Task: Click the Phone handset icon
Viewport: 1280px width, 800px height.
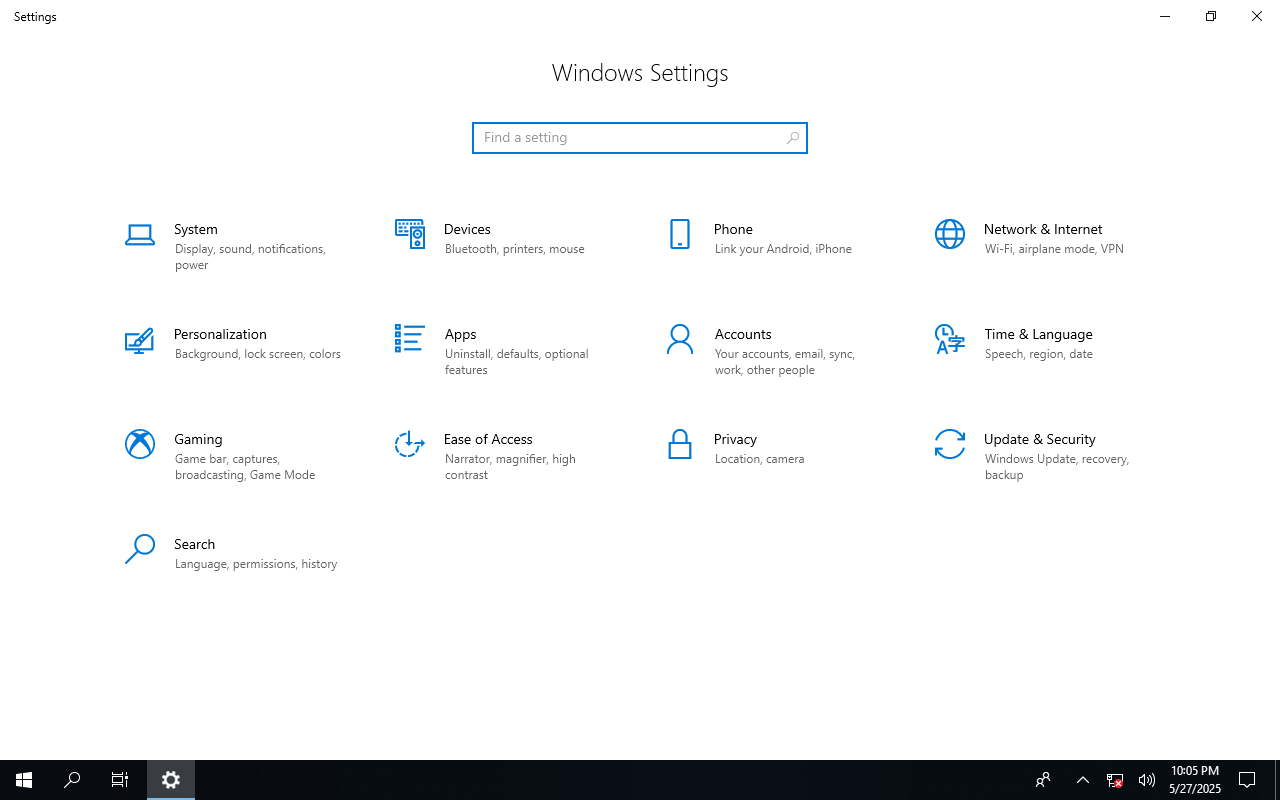Action: (x=680, y=234)
